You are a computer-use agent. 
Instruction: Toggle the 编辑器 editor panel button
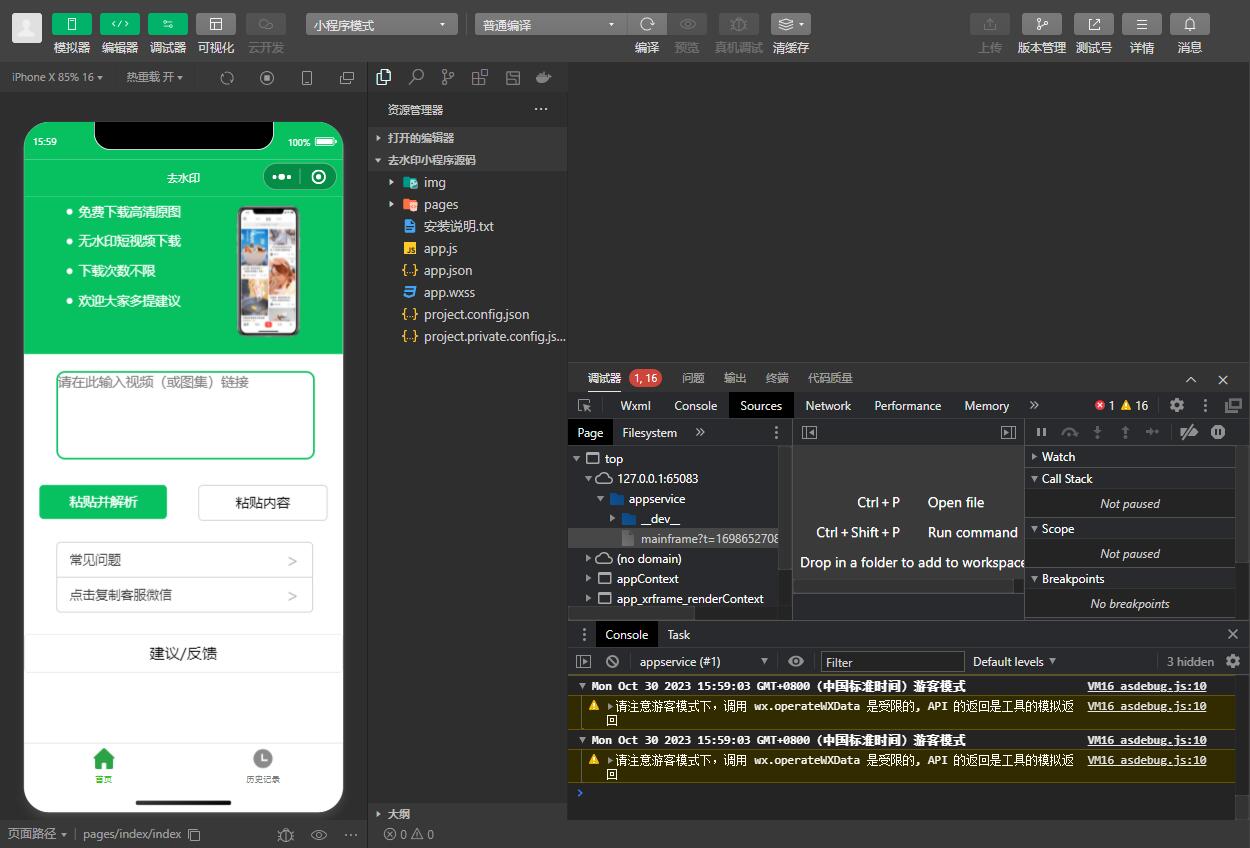[120, 24]
